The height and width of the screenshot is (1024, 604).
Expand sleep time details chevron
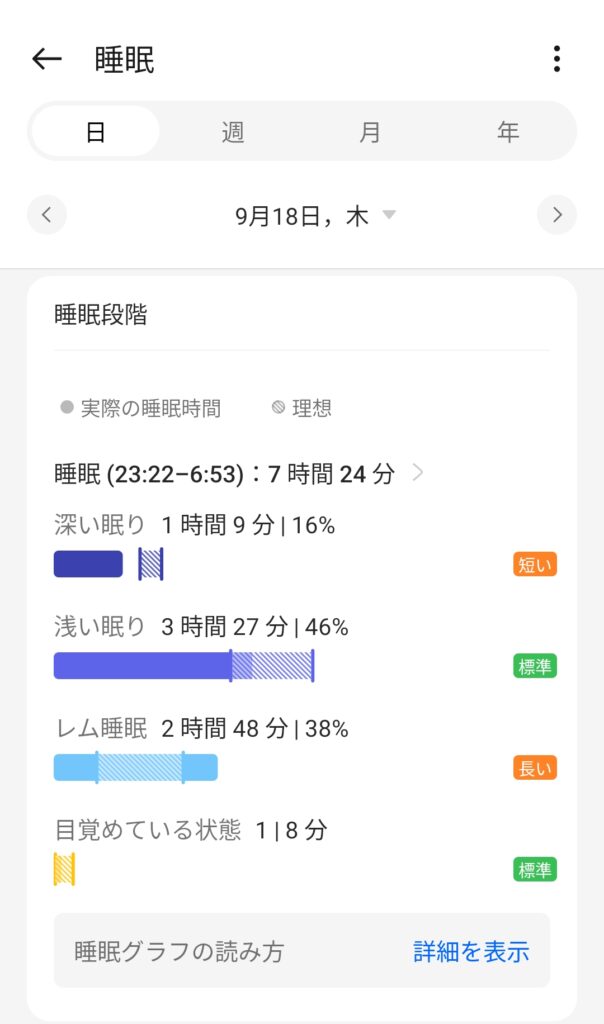tap(418, 473)
